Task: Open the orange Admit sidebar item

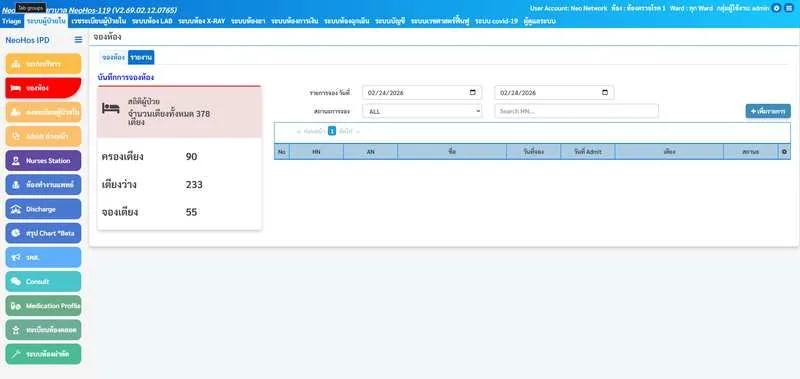Action: click(43, 136)
